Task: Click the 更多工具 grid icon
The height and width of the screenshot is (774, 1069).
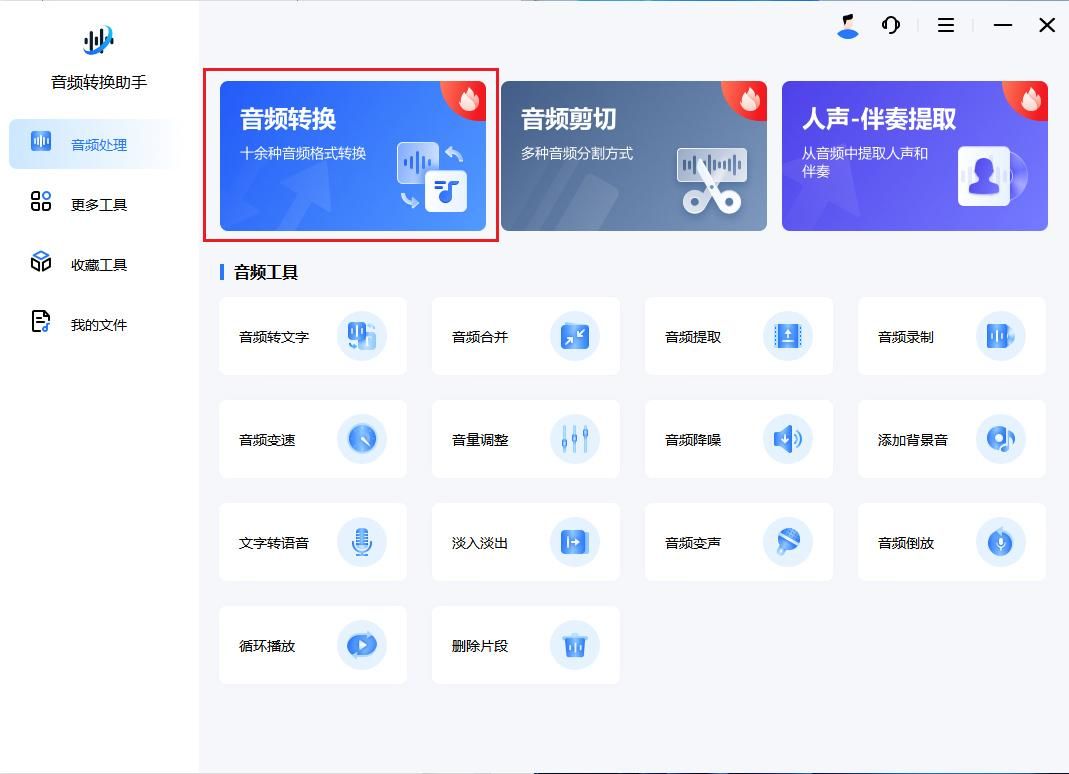Action: (41, 201)
